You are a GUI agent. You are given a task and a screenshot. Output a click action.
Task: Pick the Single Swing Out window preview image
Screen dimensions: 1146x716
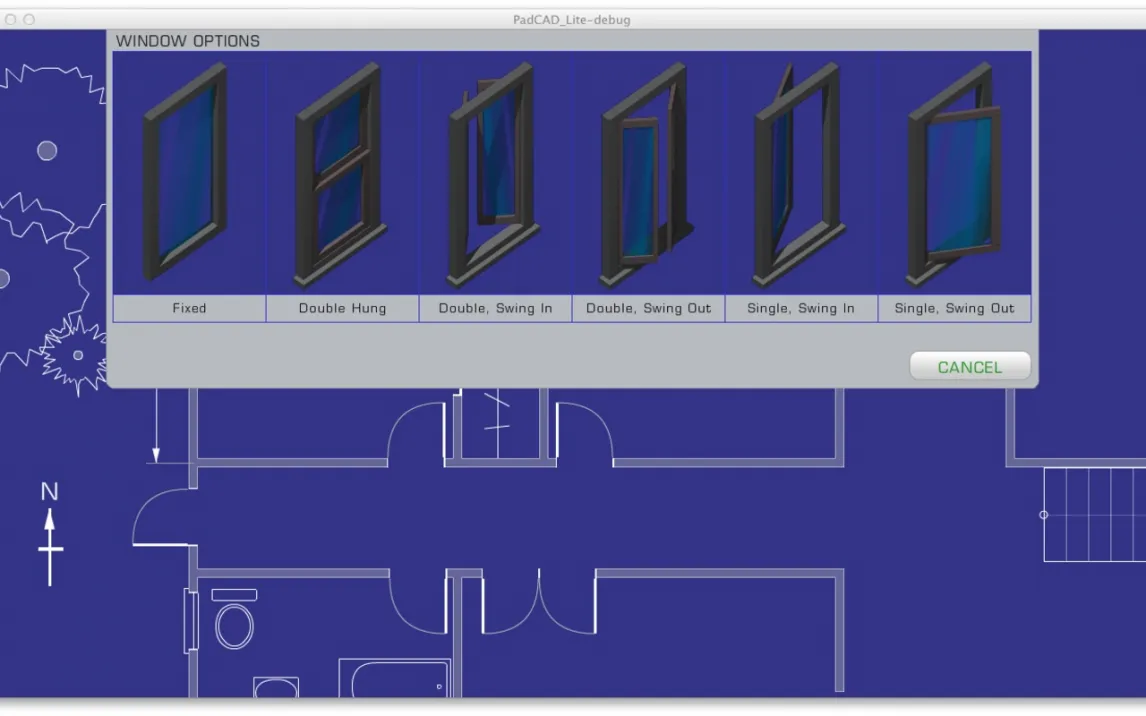click(x=954, y=173)
